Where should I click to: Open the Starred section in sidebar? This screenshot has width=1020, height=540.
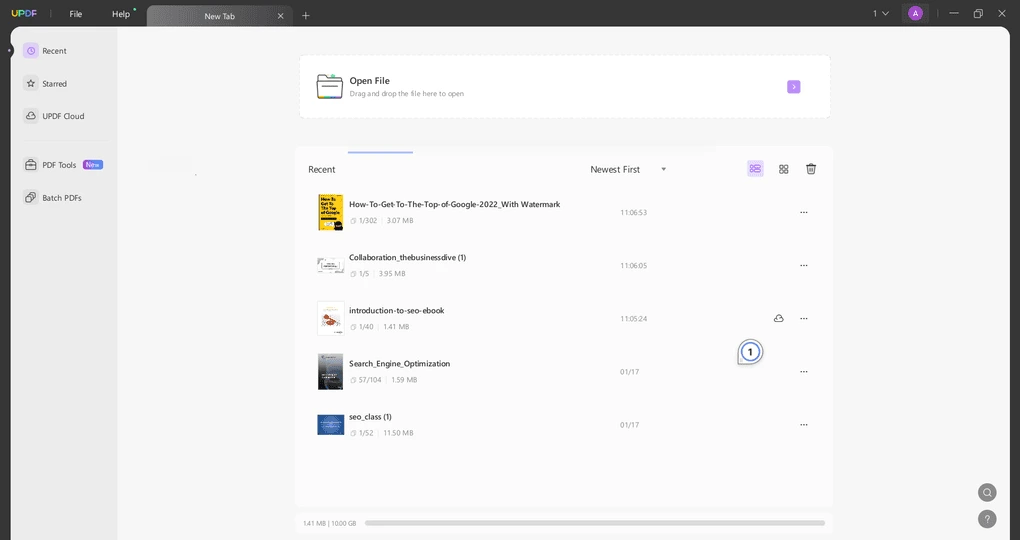click(54, 84)
